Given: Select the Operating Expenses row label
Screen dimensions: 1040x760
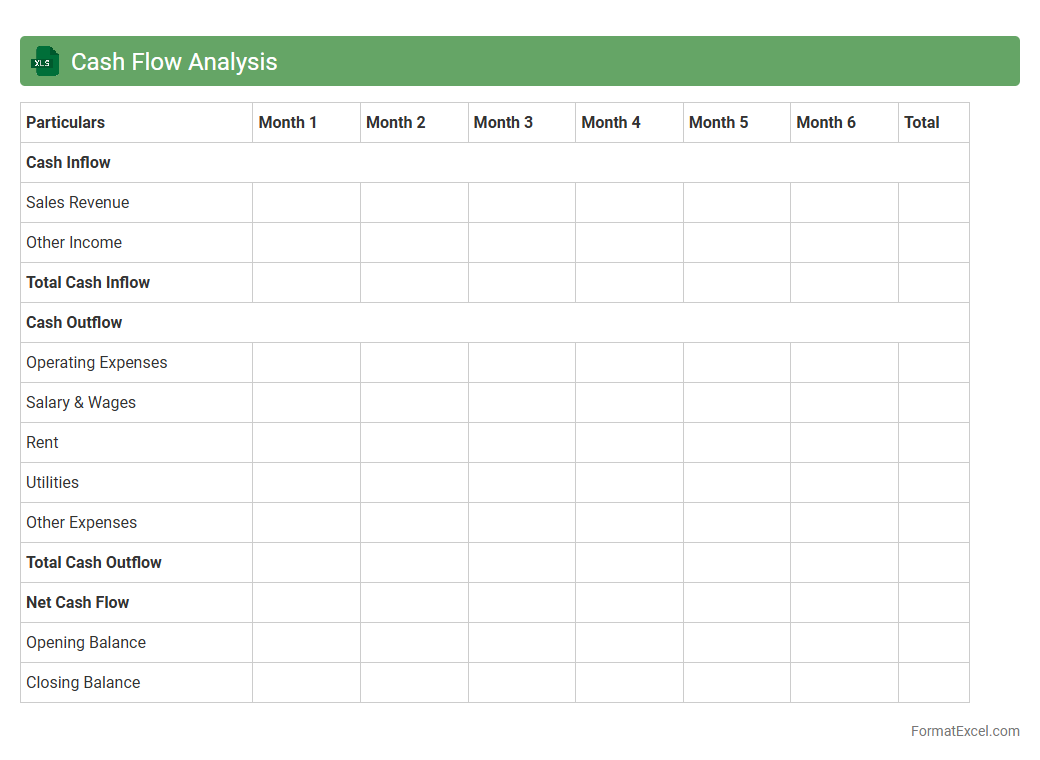Looking at the screenshot, I should [97, 362].
